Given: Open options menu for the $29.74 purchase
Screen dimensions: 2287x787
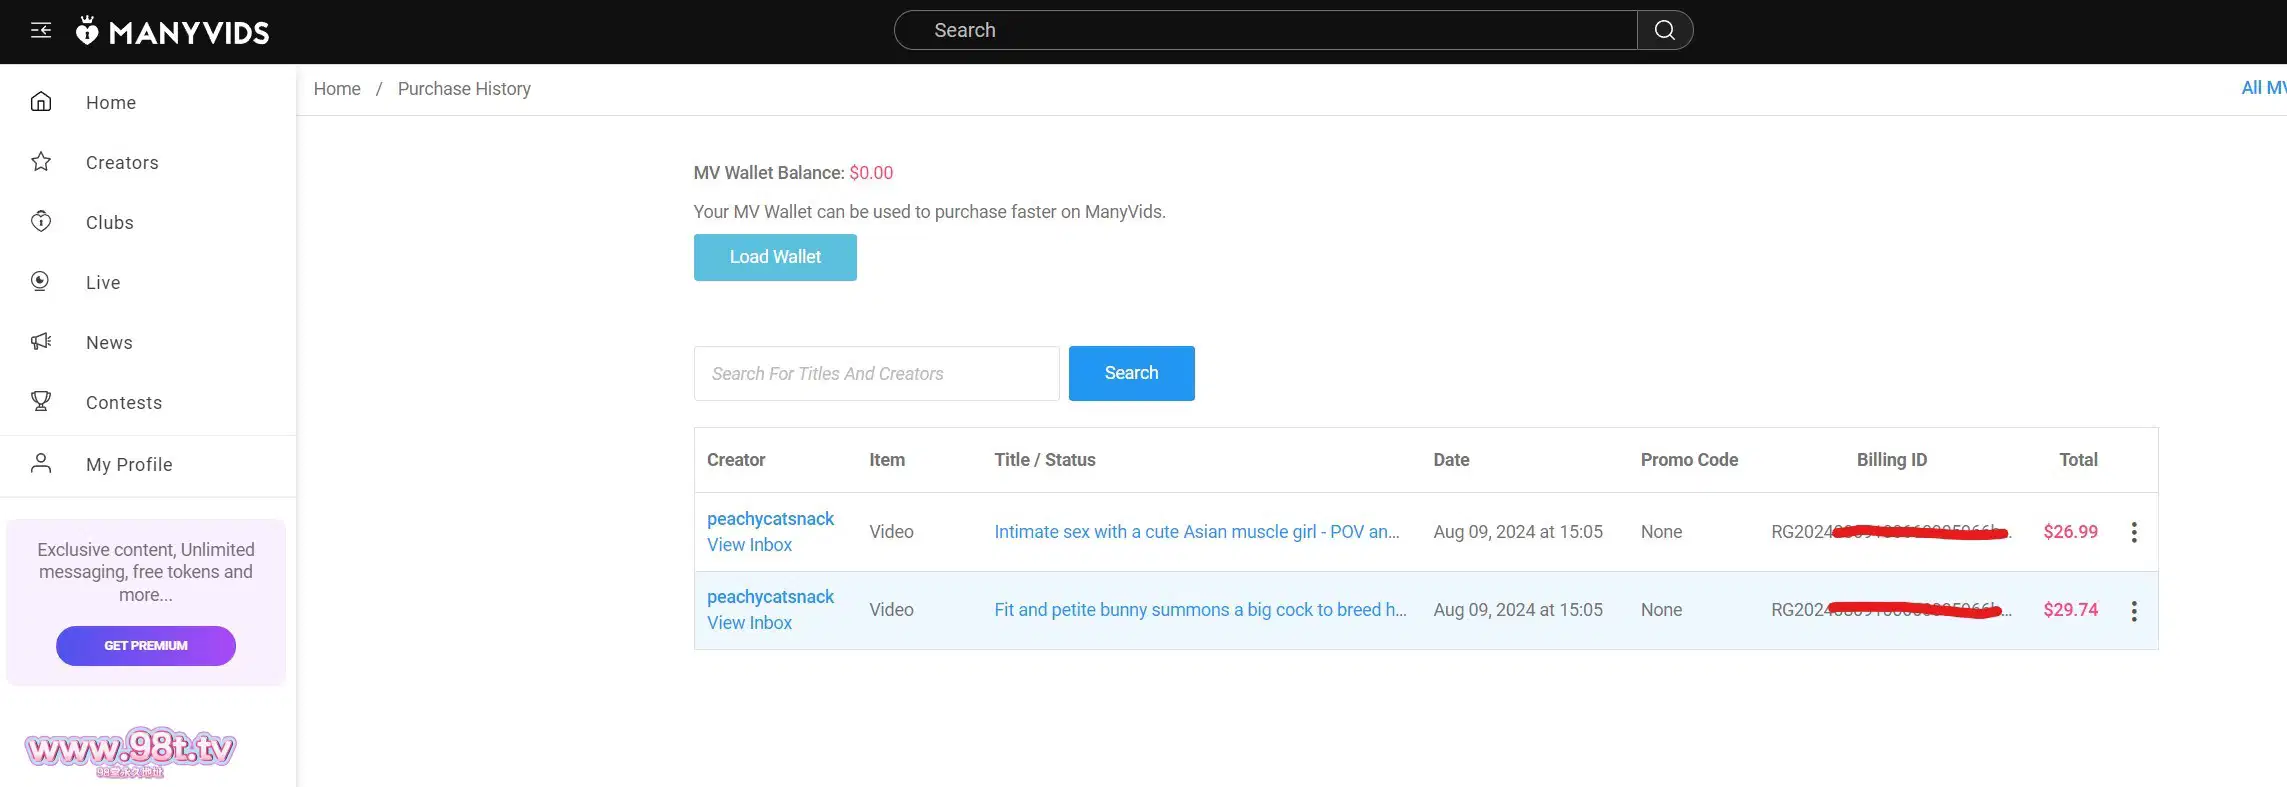Looking at the screenshot, I should (2134, 611).
